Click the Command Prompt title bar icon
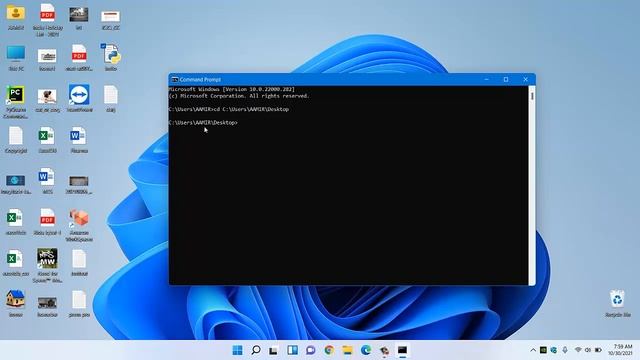Viewport: 640px width, 360px height. pos(175,80)
